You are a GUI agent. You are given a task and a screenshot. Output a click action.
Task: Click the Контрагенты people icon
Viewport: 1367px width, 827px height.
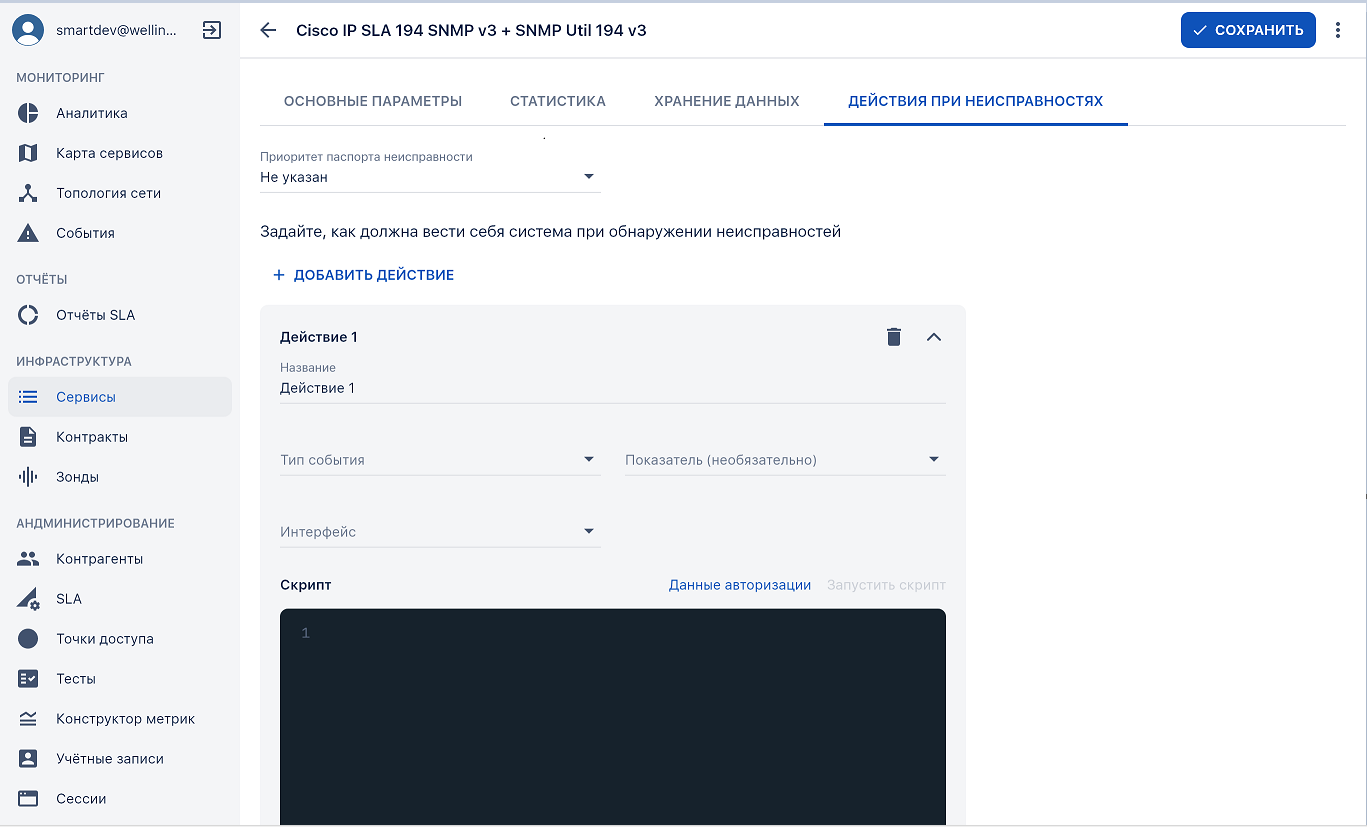click(x=28, y=559)
